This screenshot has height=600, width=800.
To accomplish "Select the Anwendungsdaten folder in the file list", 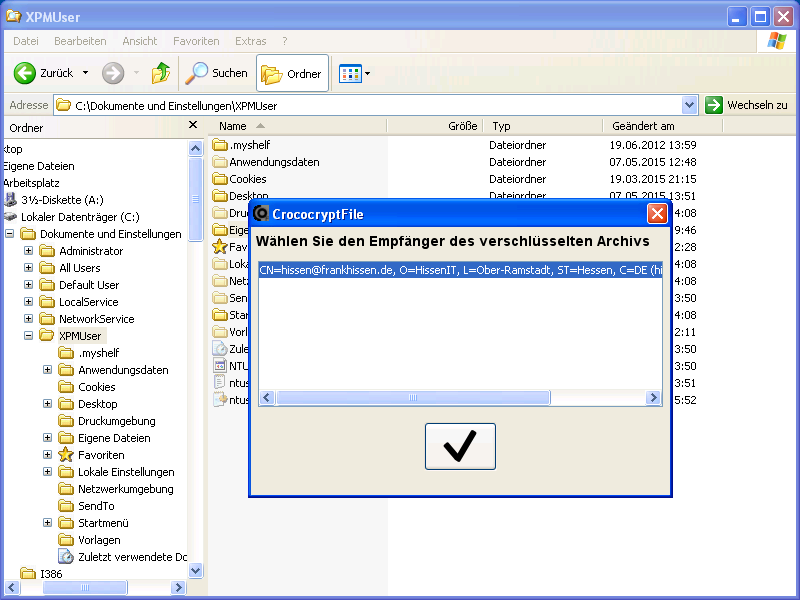I will point(266,162).
